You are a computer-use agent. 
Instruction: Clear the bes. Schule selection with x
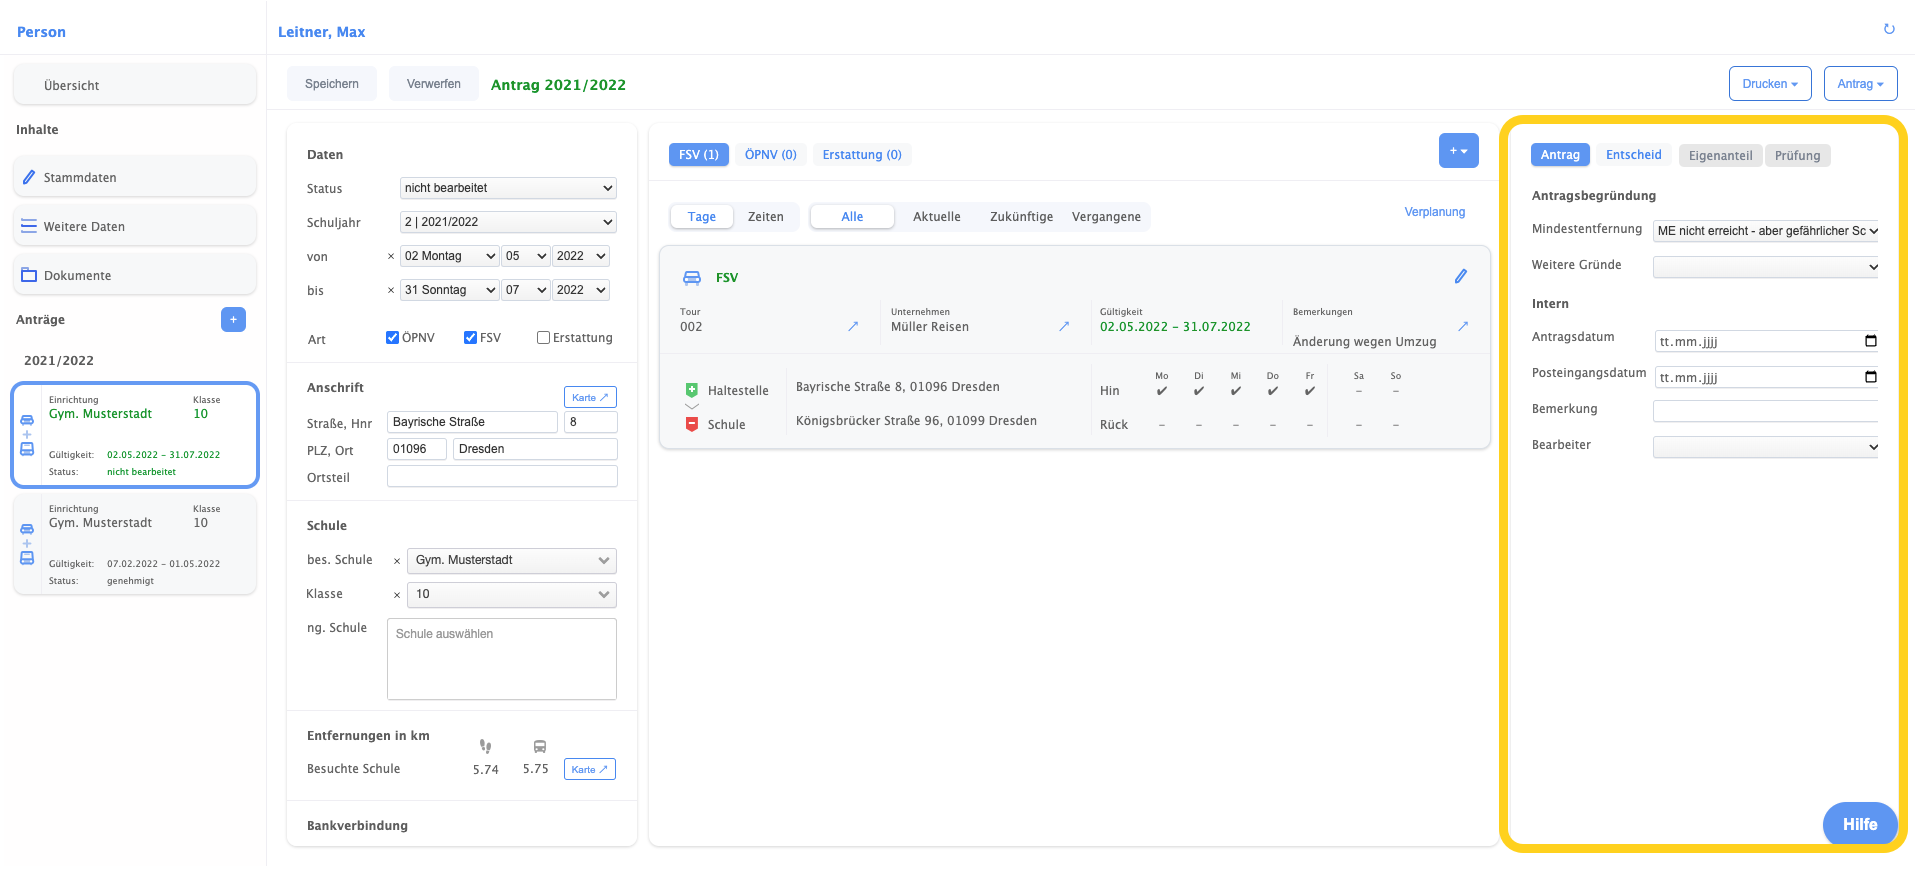click(x=397, y=561)
